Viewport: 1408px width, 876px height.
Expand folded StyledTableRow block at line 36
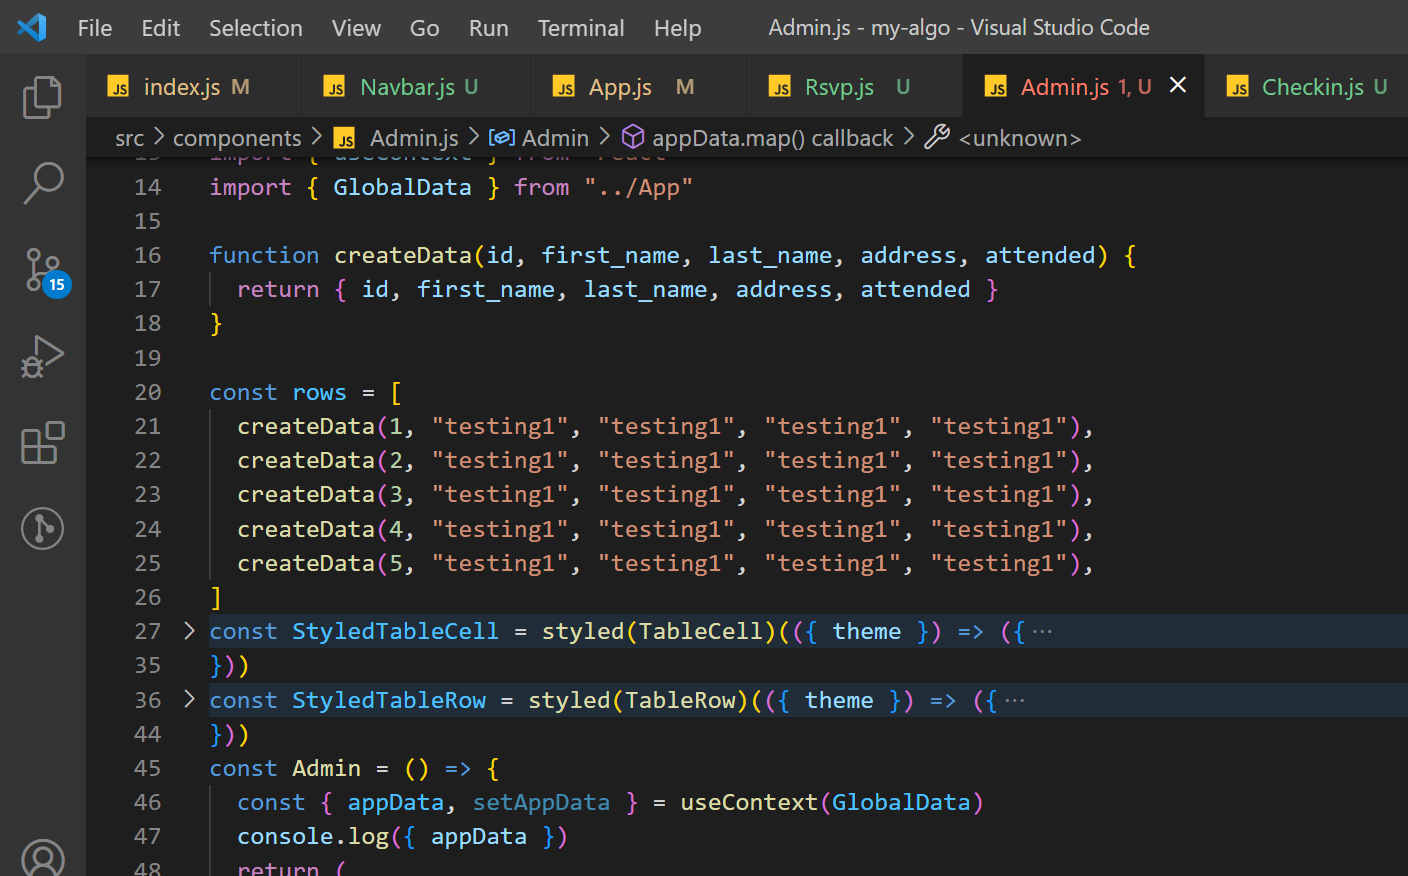coord(189,699)
